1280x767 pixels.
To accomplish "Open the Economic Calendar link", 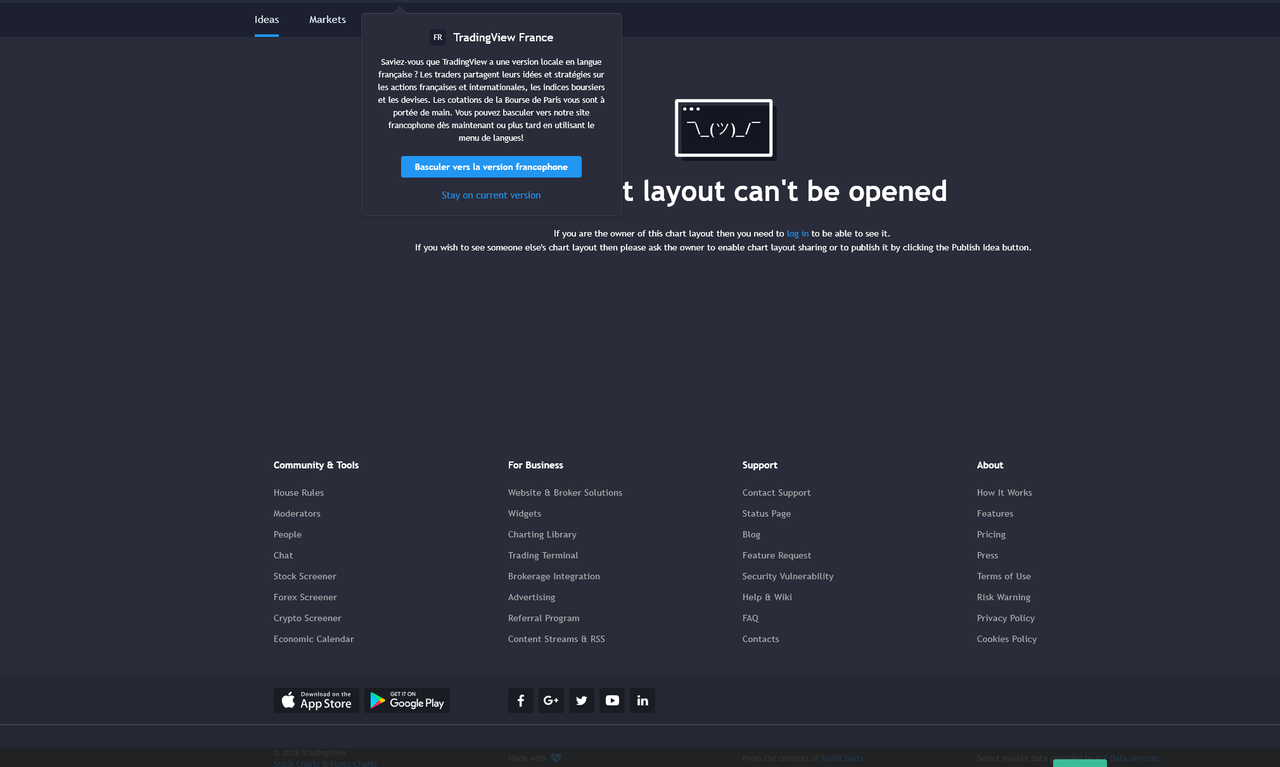I will tap(314, 639).
